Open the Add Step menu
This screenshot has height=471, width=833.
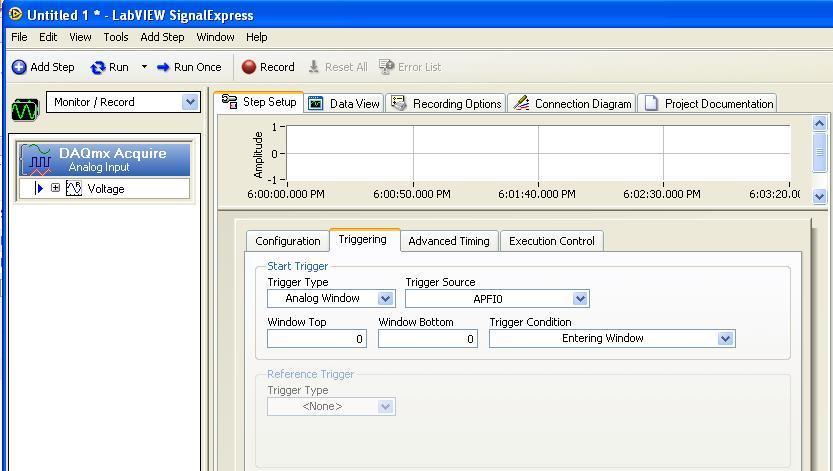click(162, 37)
